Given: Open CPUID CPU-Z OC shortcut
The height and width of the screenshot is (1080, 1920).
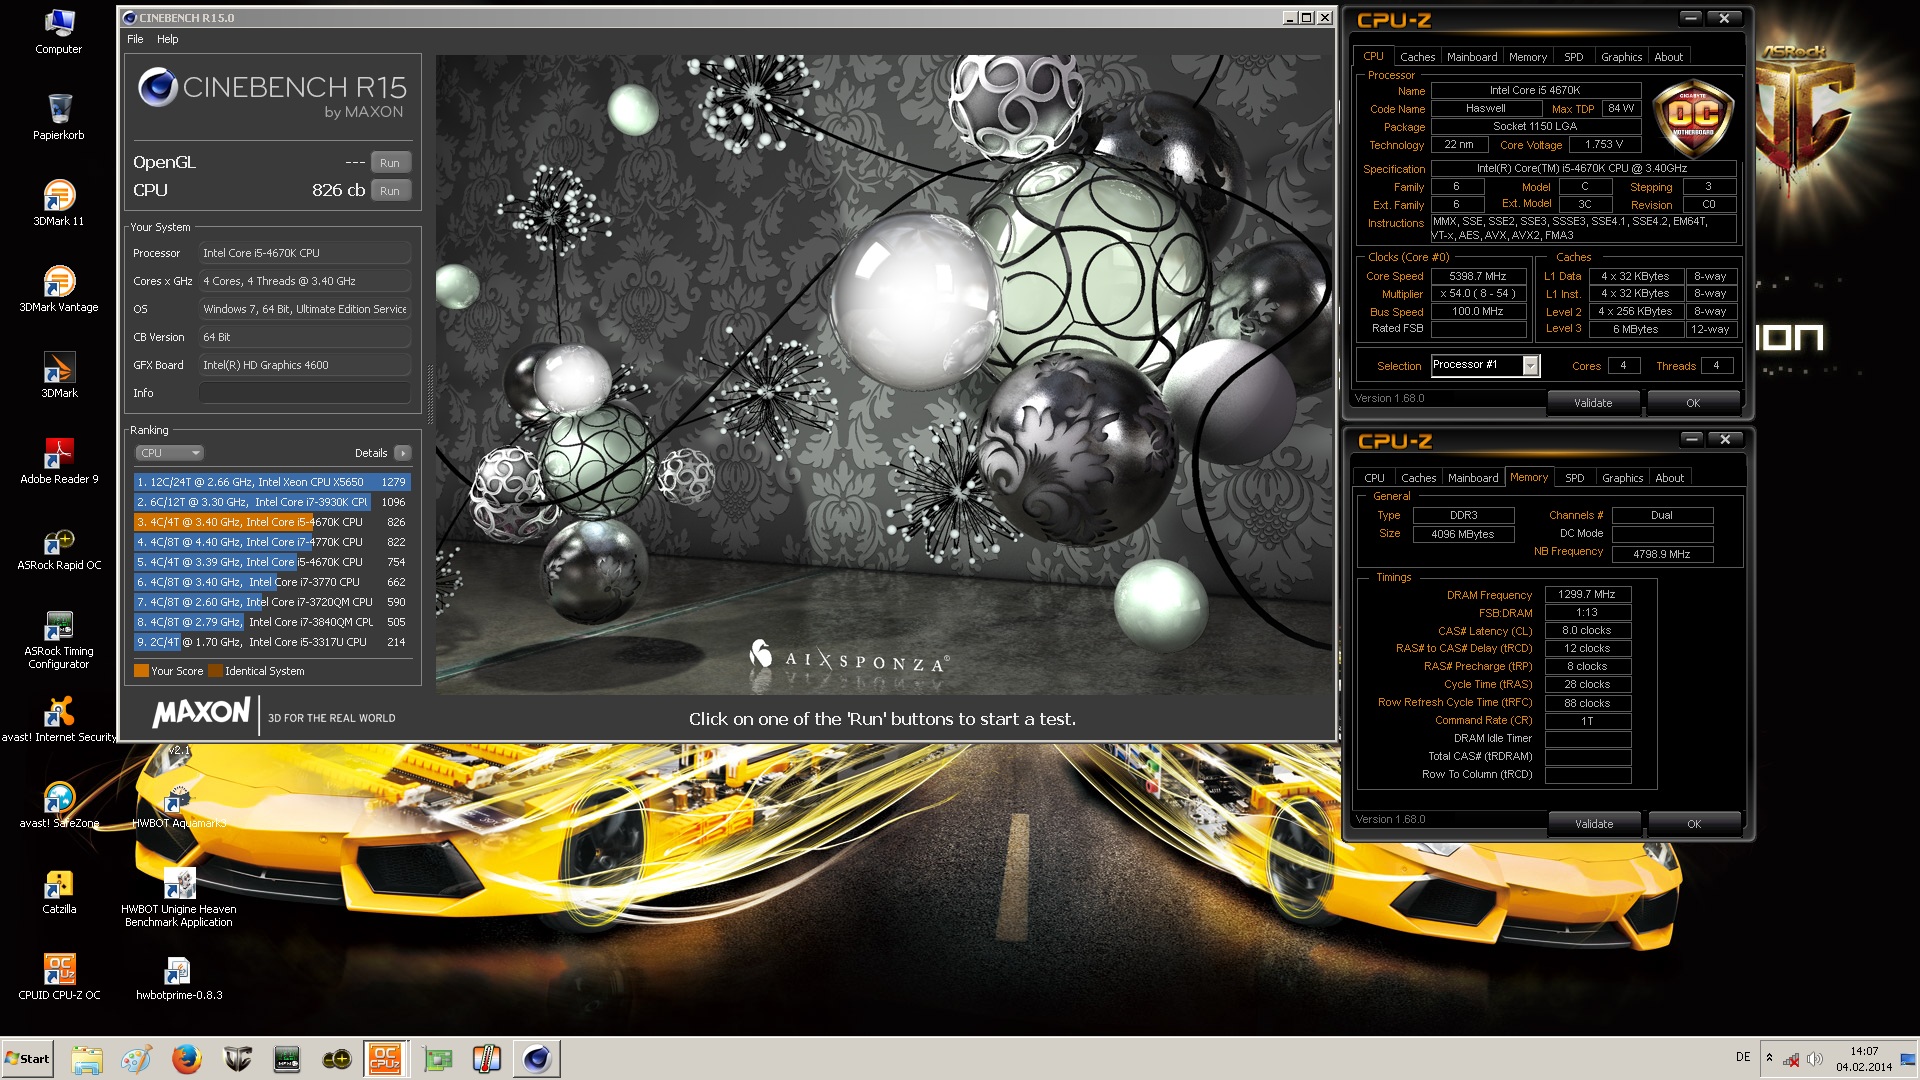Looking at the screenshot, I should [59, 977].
